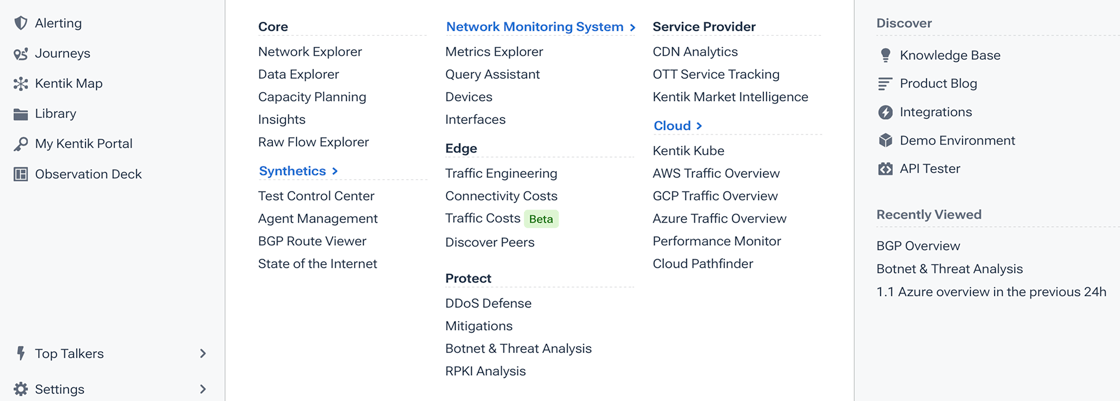
Task: Open DDoS Defense under Protect
Action: tap(488, 303)
